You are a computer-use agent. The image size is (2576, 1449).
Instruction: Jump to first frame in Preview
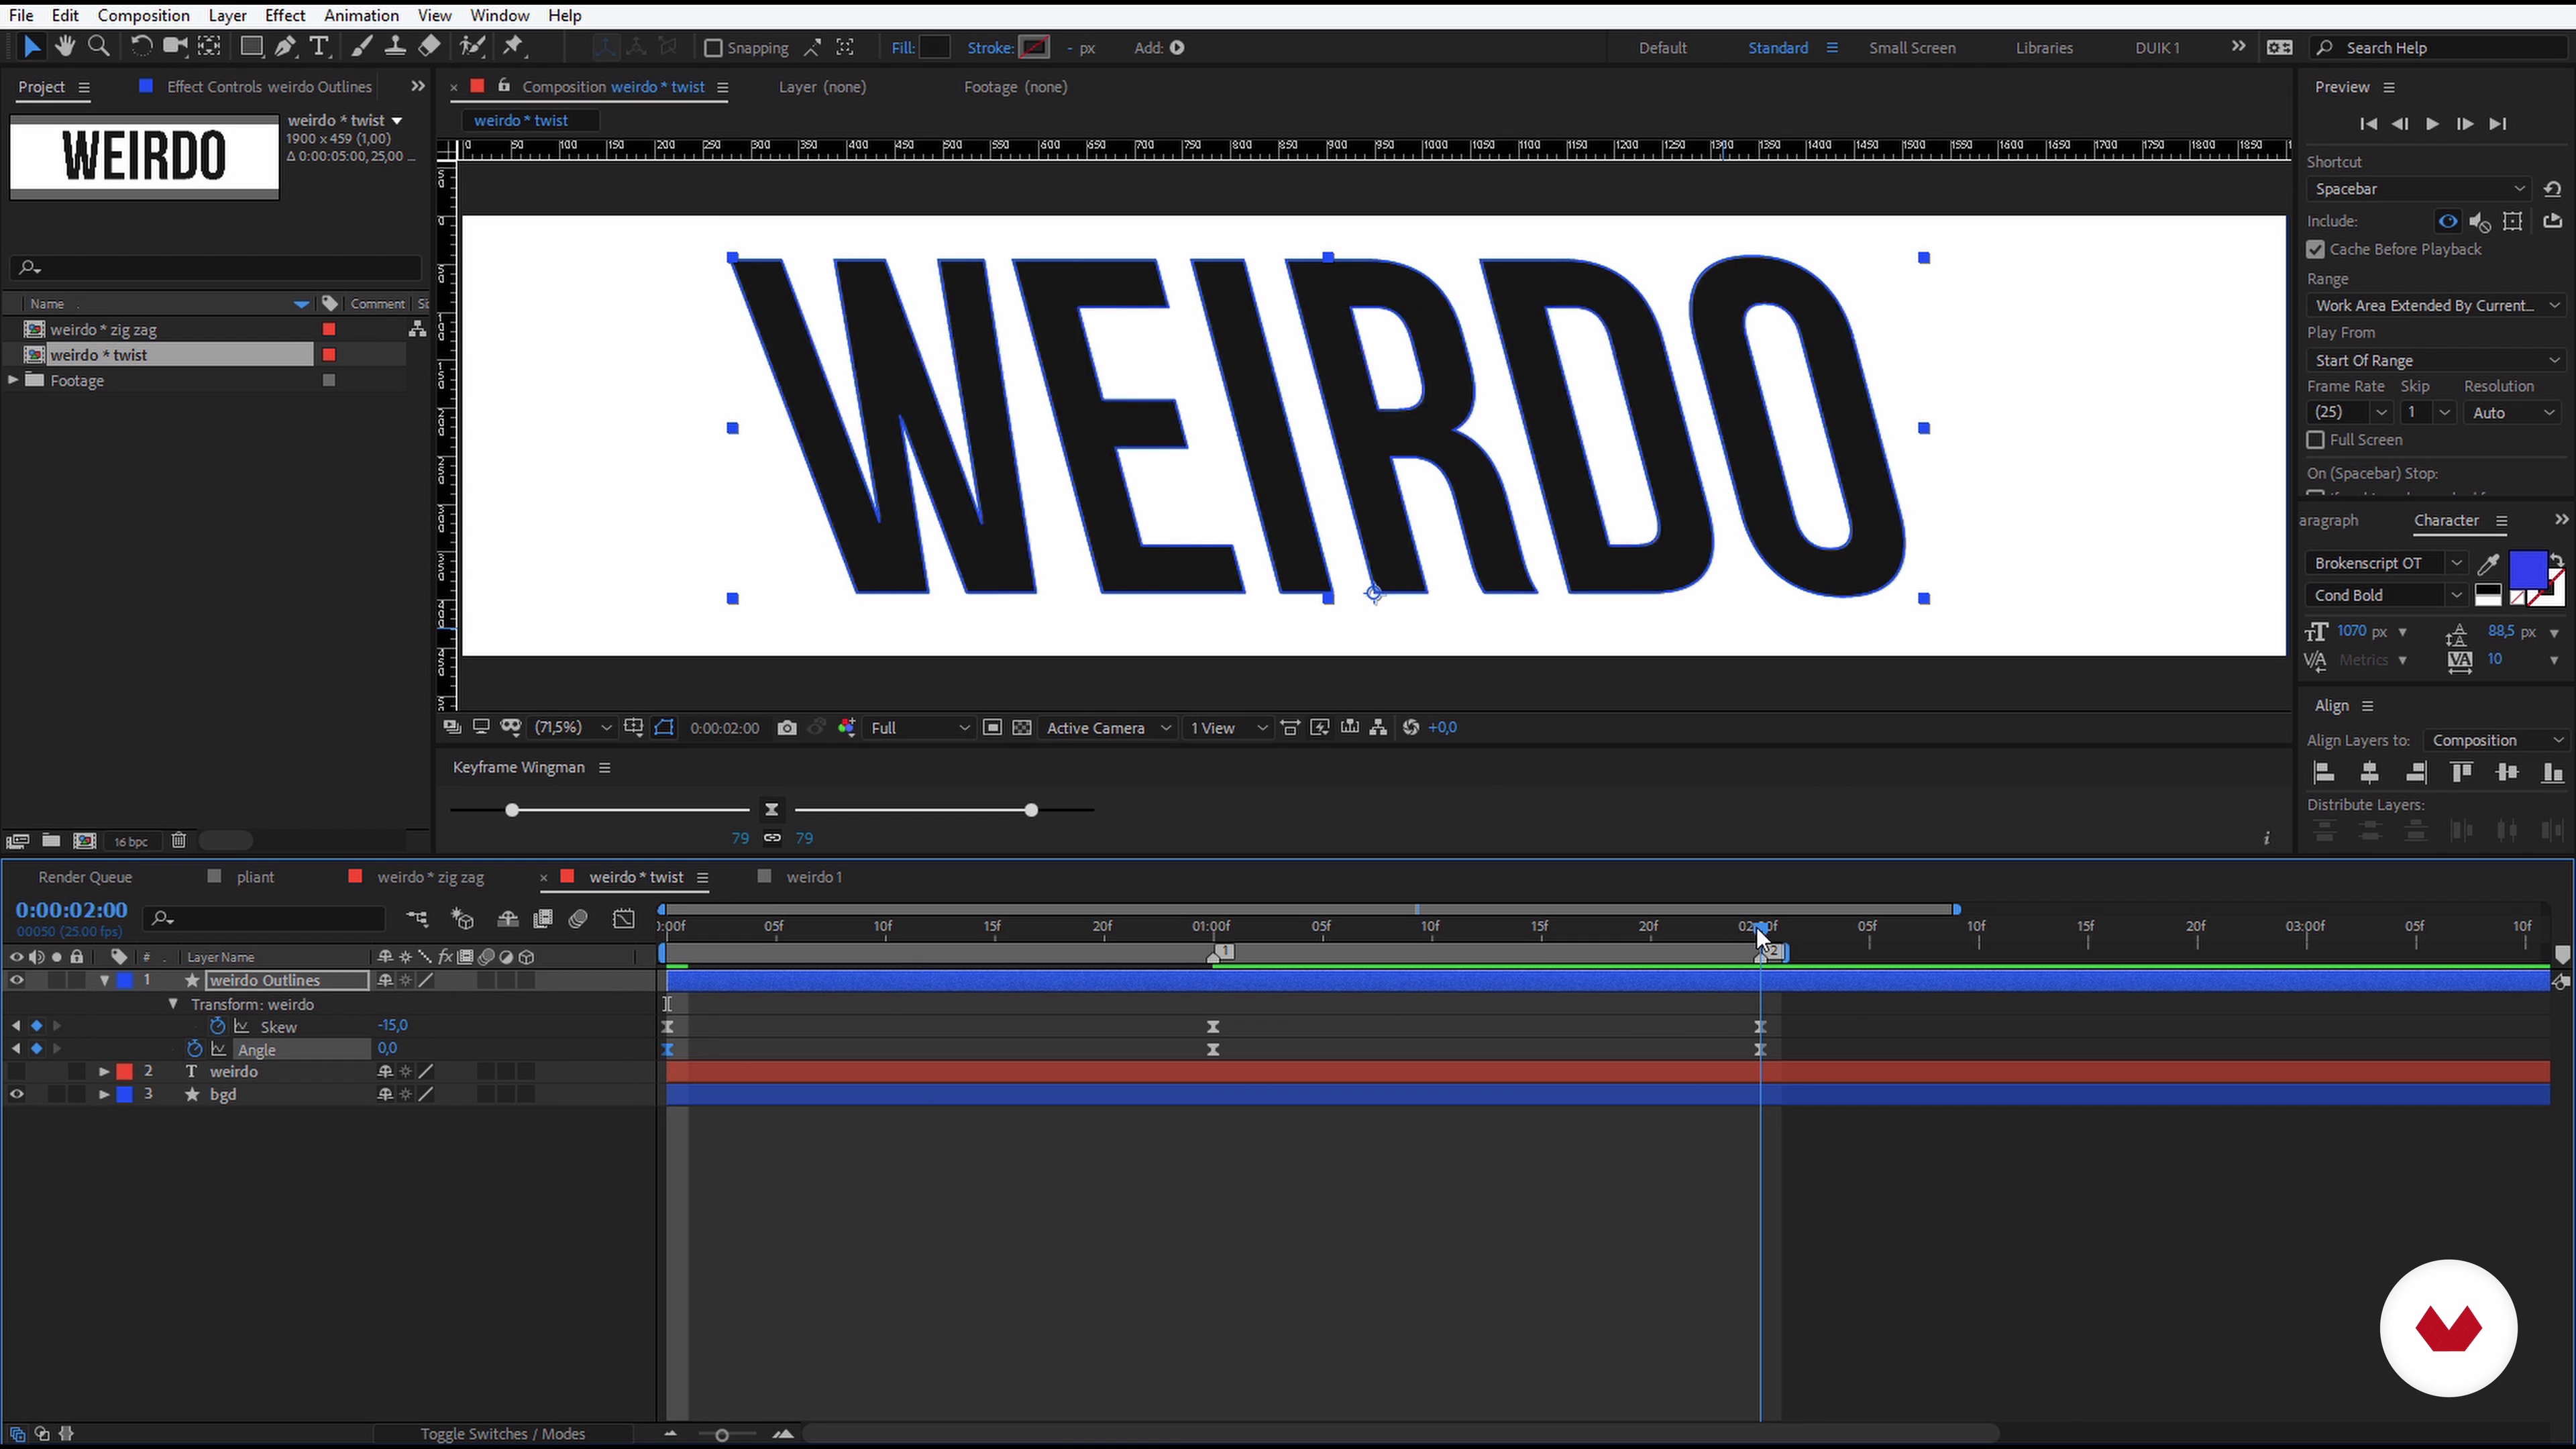click(2368, 124)
